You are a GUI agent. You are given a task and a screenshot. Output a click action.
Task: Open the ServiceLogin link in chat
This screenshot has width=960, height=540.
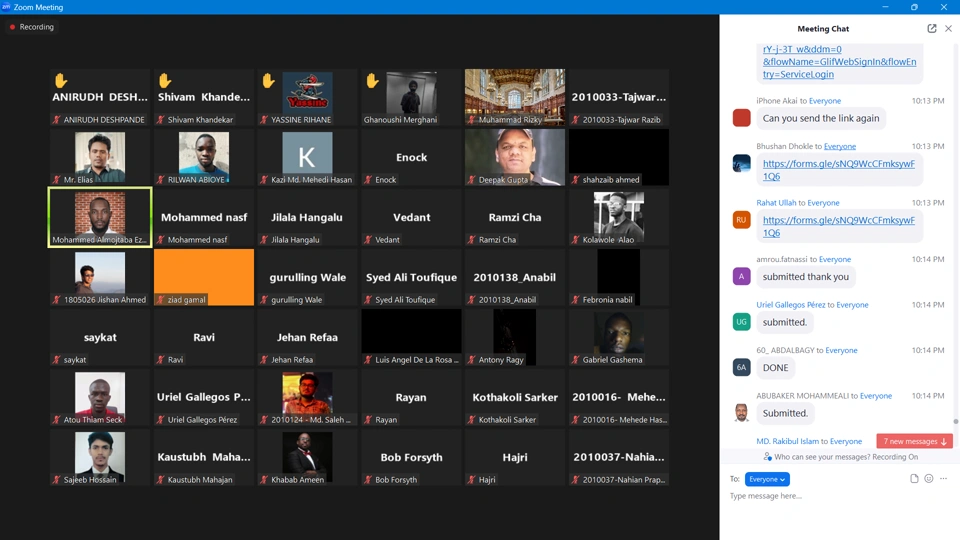pyautogui.click(x=839, y=61)
